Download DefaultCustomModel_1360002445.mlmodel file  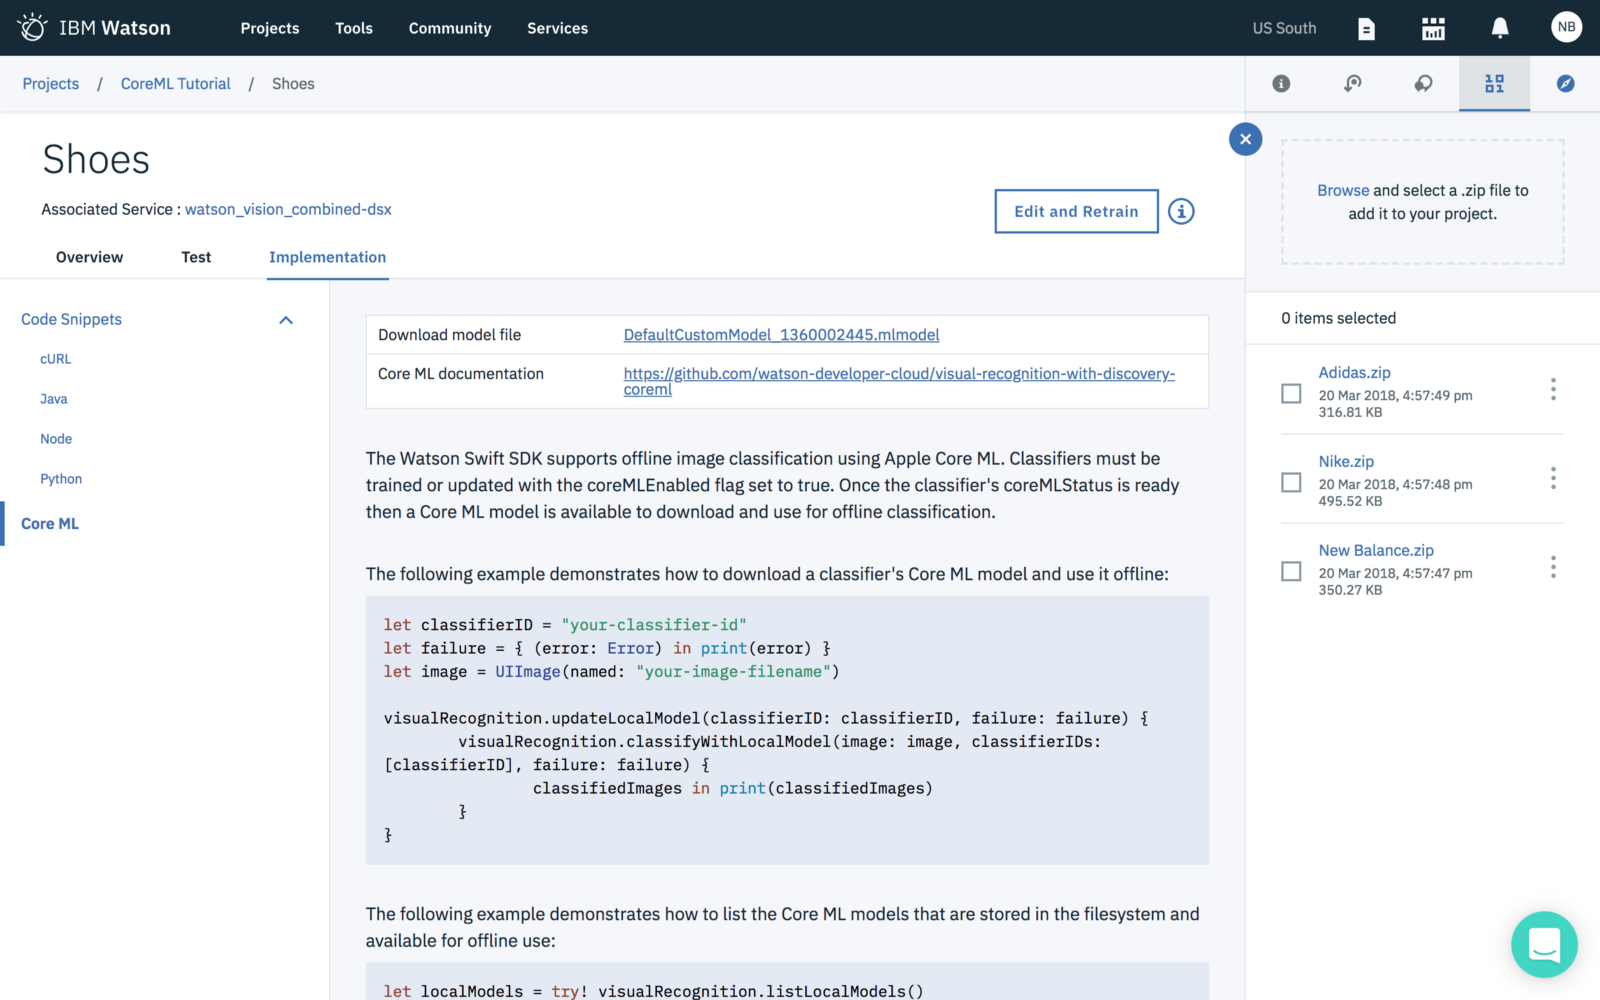[781, 335]
